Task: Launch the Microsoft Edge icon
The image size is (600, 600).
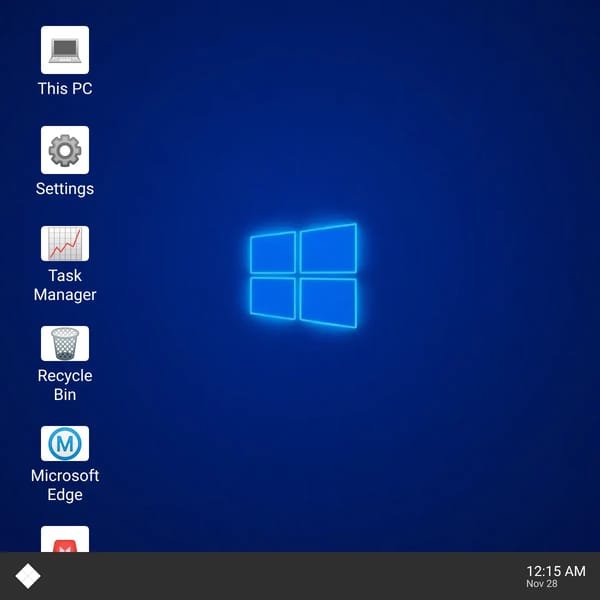Action: pos(65,443)
